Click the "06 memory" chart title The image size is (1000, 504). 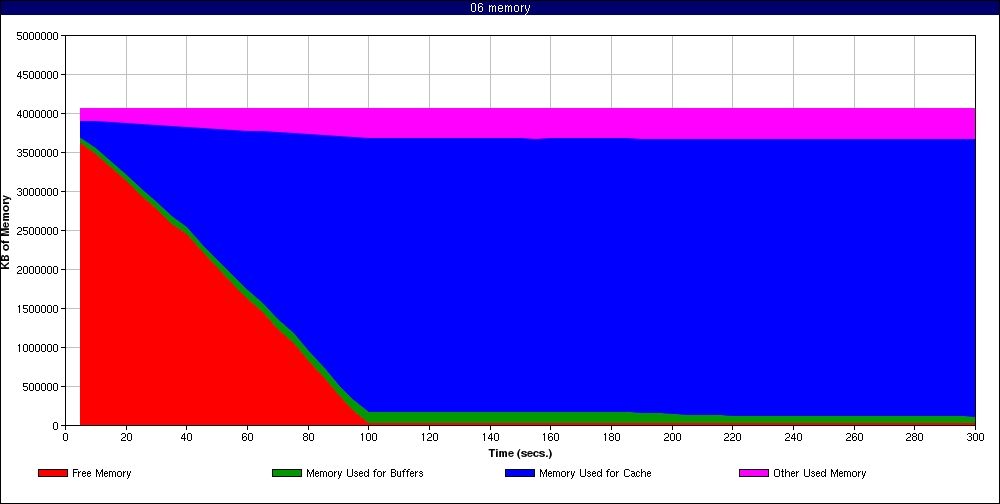pos(500,8)
